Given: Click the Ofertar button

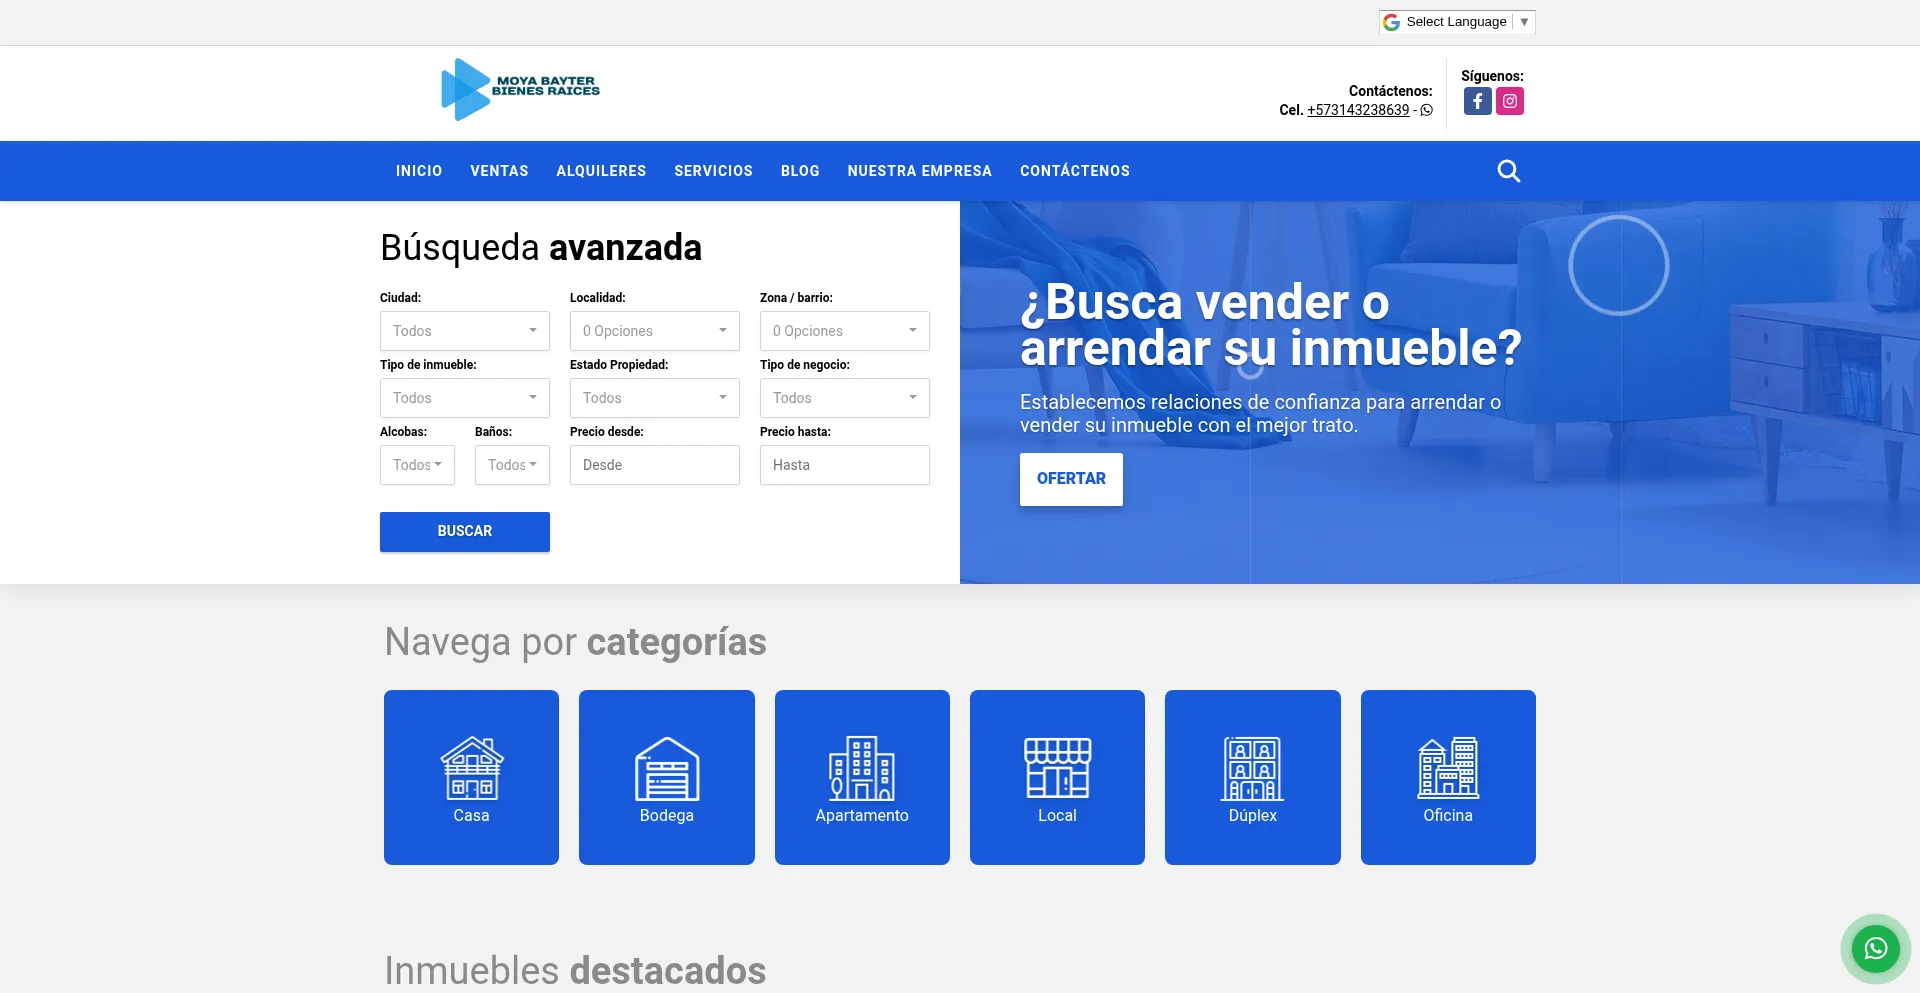Looking at the screenshot, I should tap(1071, 479).
